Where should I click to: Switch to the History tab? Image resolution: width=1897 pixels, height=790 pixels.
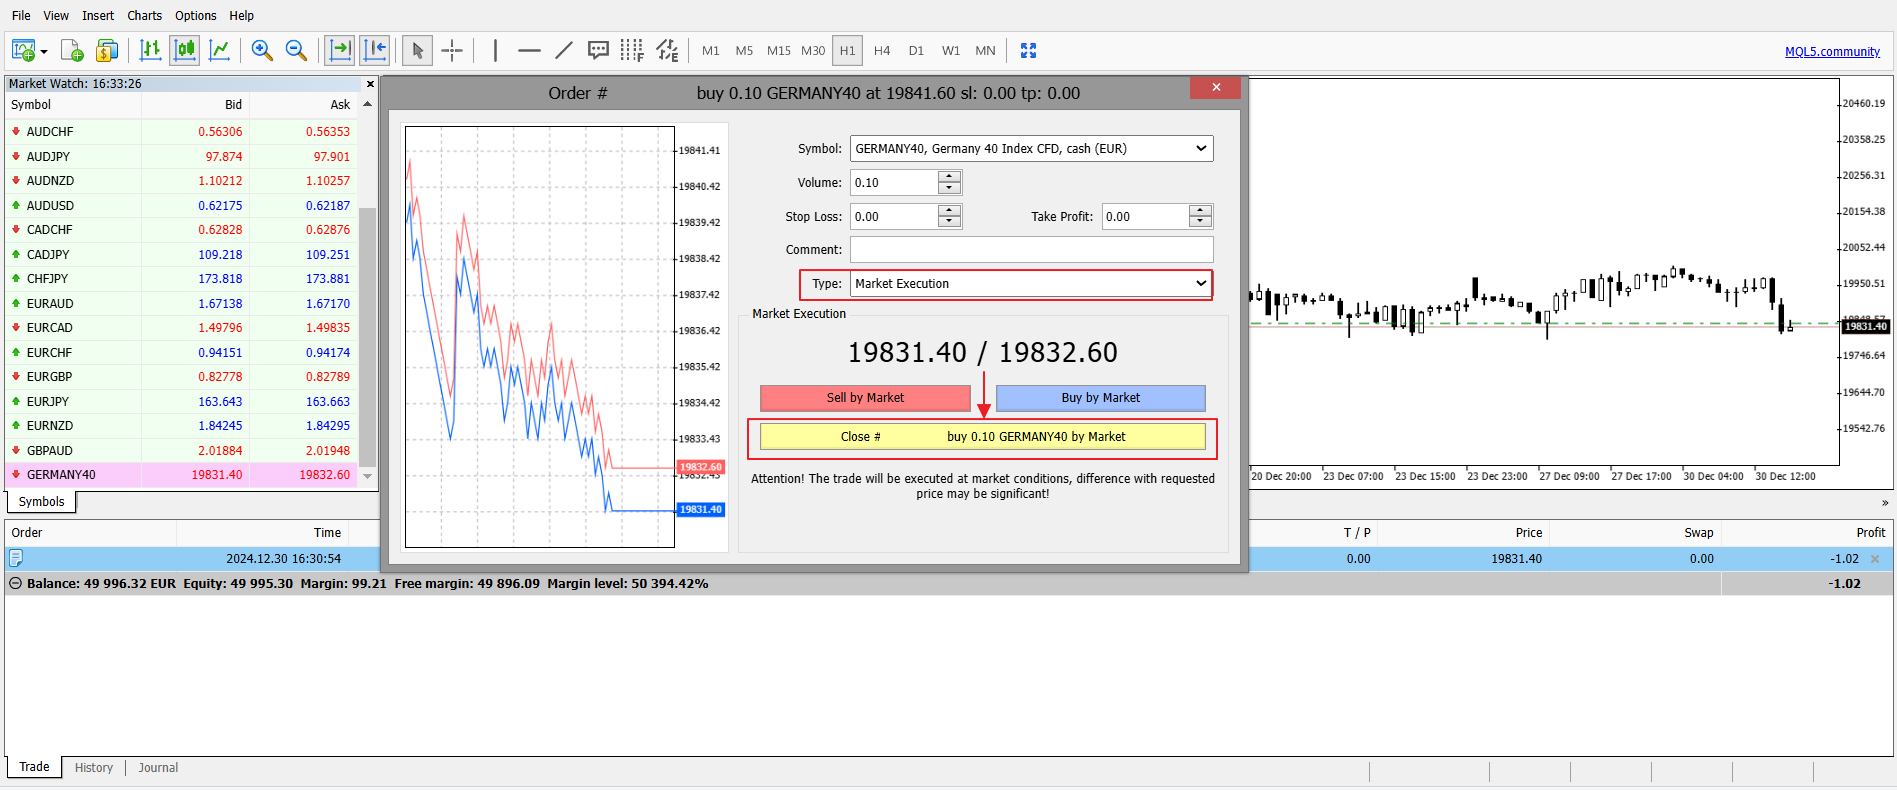[93, 768]
